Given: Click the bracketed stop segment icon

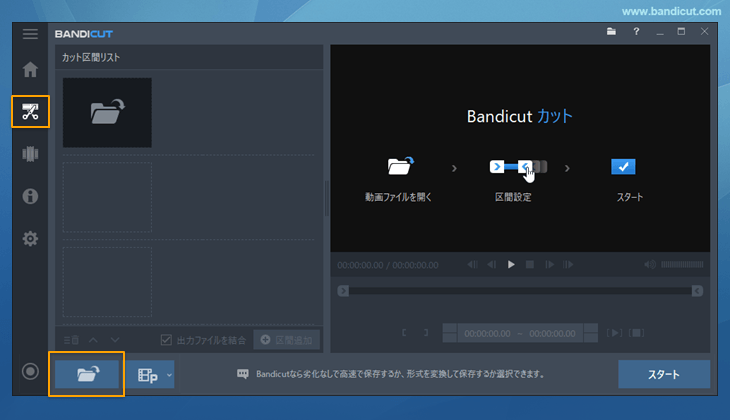Looking at the screenshot, I should [x=636, y=333].
